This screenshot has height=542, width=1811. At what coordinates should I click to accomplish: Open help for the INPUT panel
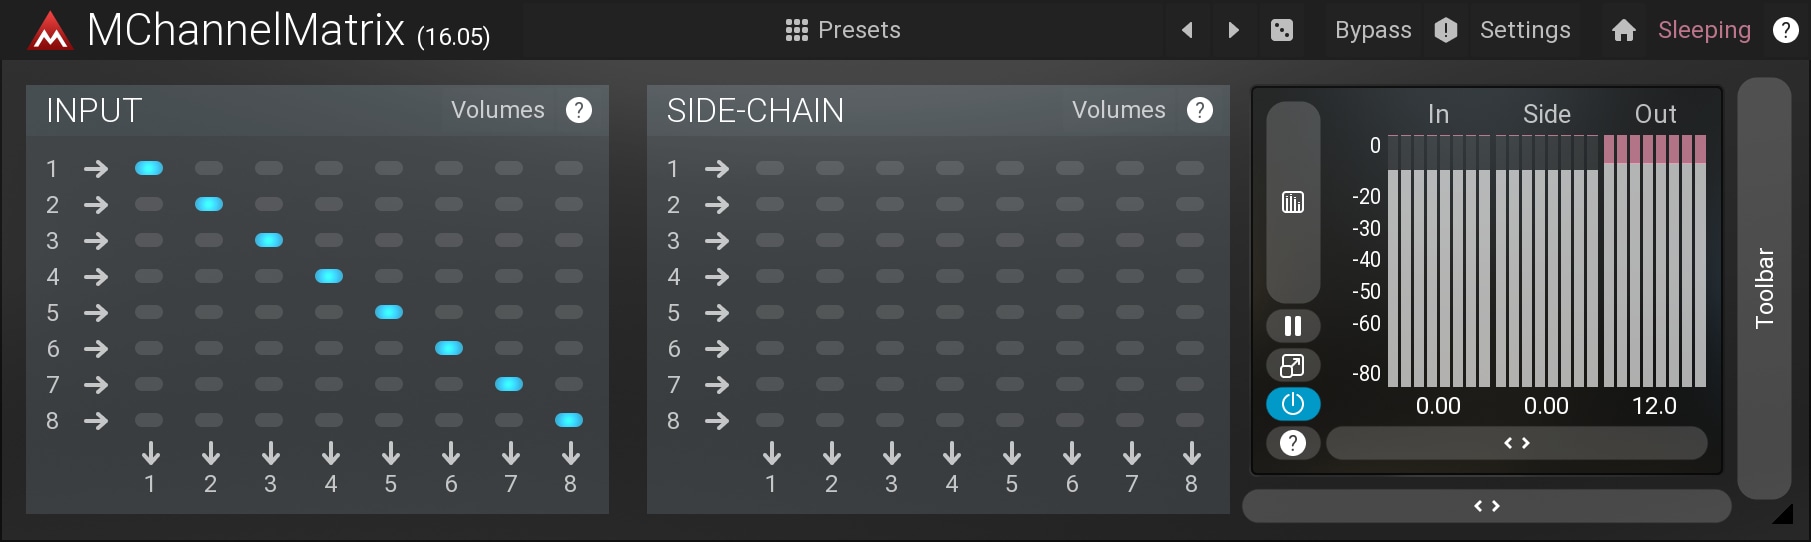tap(579, 110)
